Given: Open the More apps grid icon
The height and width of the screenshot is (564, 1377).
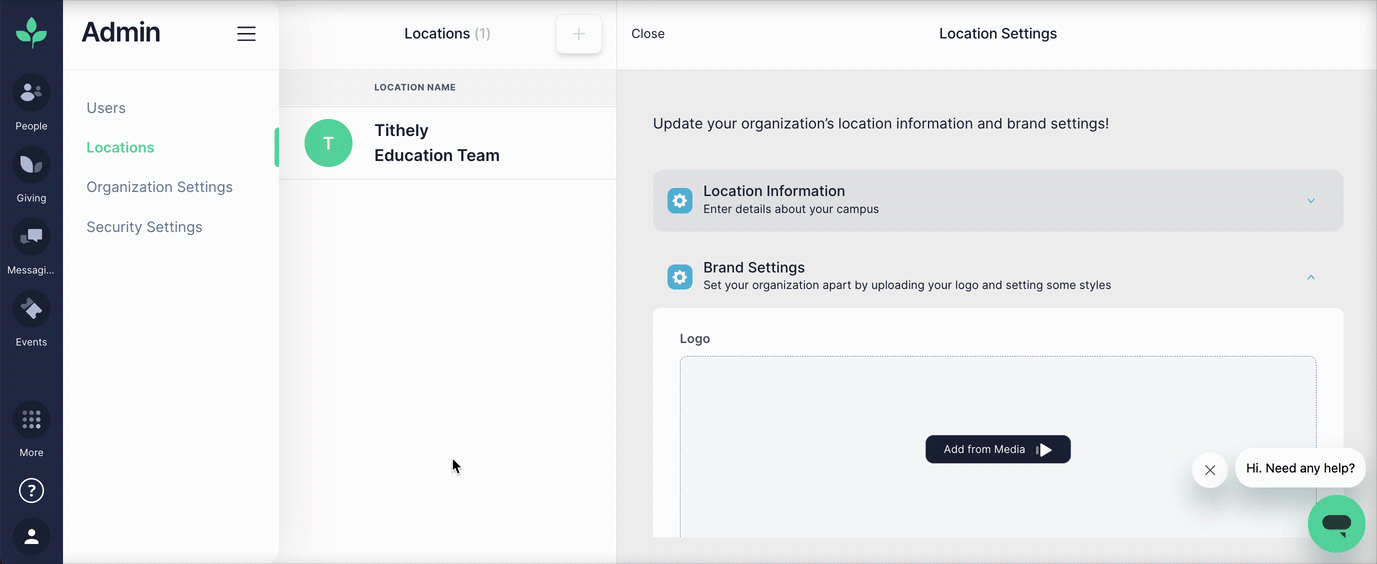Looking at the screenshot, I should click(x=31, y=420).
